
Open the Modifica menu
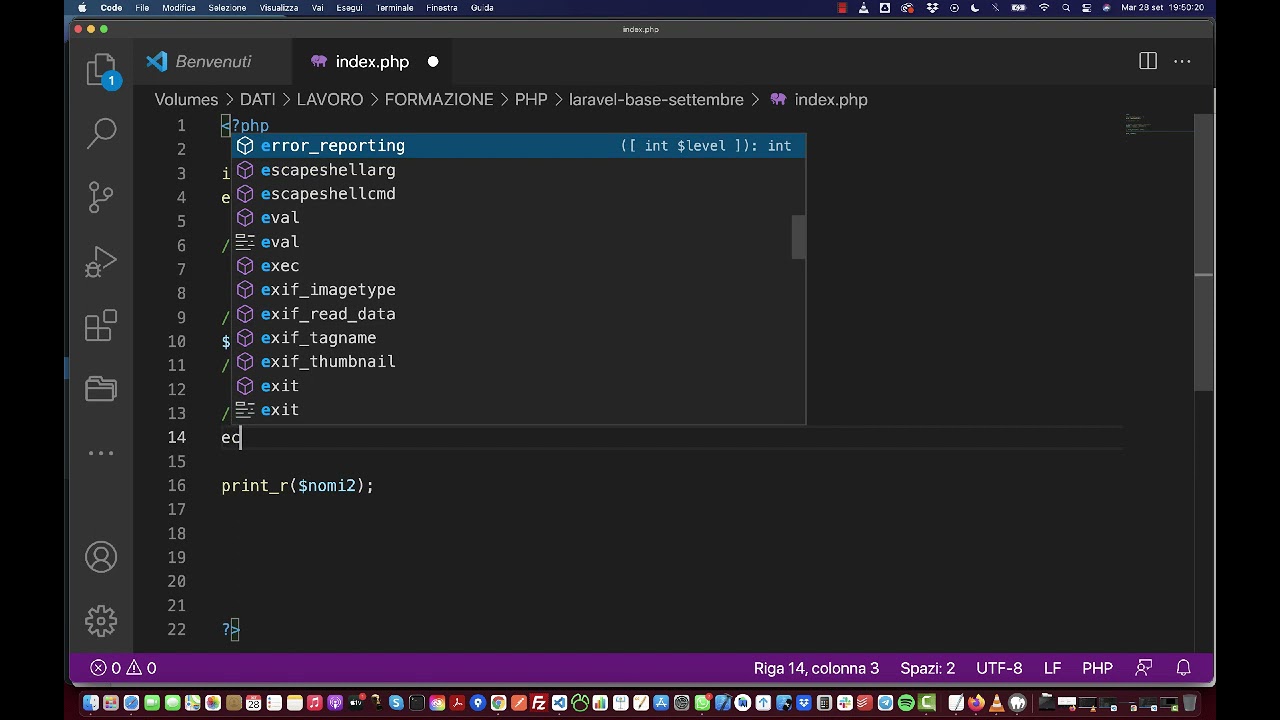[x=179, y=7]
